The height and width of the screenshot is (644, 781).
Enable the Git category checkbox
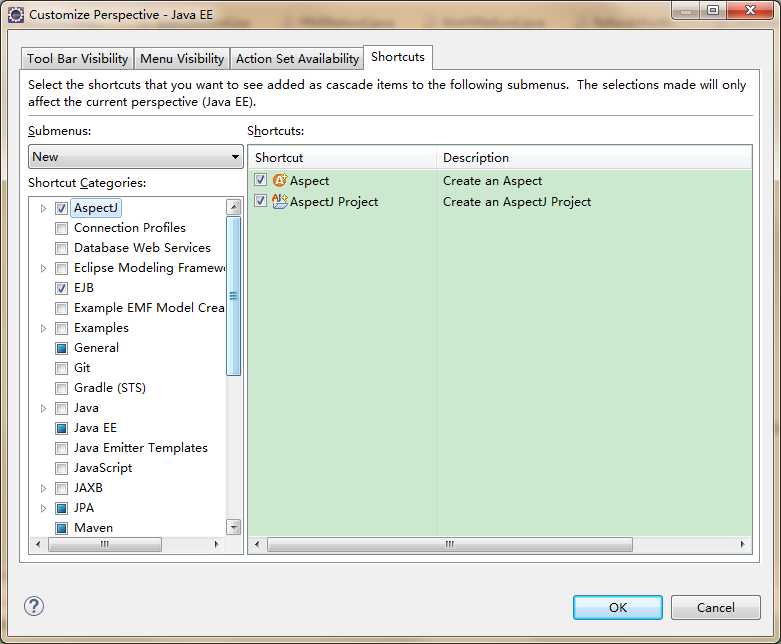click(61, 368)
